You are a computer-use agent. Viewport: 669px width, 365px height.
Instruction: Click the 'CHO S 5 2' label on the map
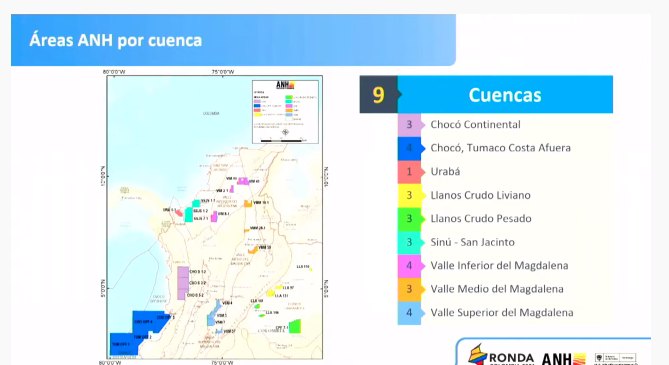coord(195,295)
